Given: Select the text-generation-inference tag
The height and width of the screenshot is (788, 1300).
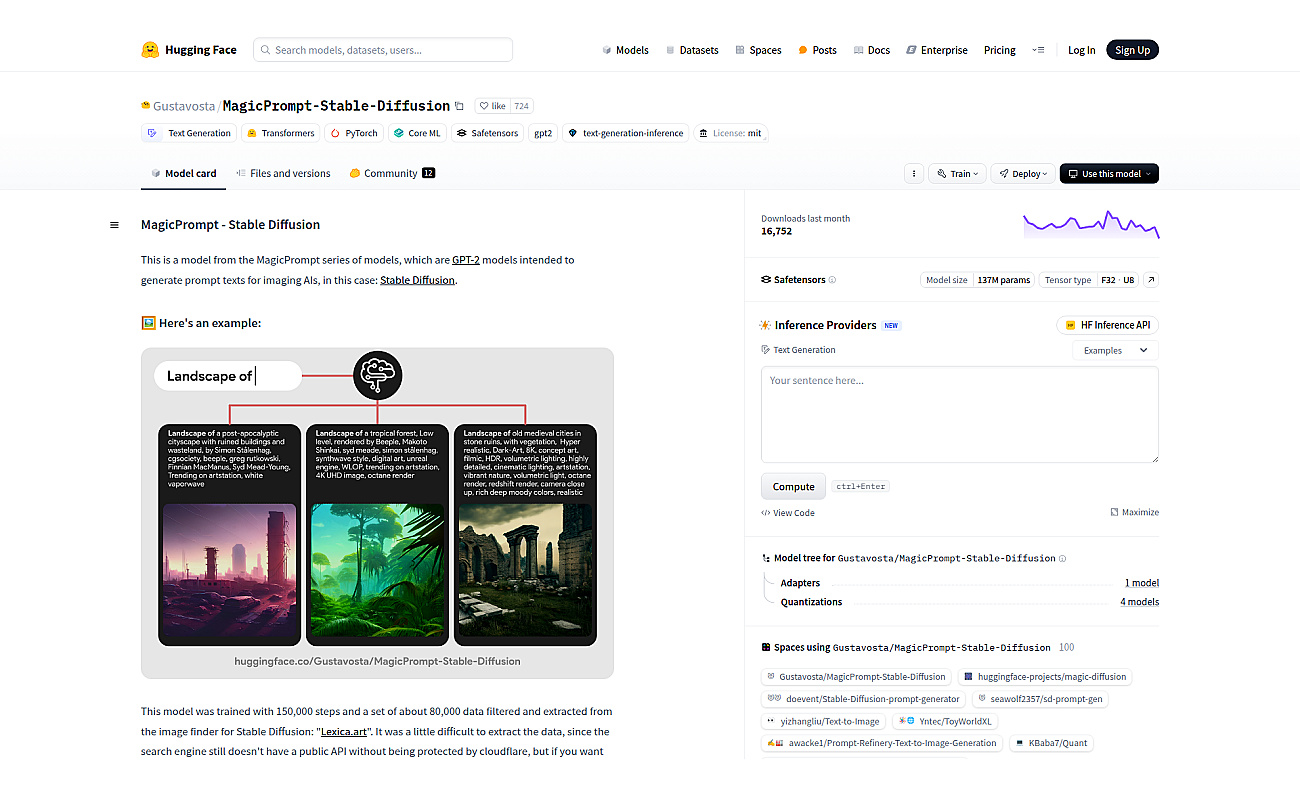Looking at the screenshot, I should pos(626,133).
